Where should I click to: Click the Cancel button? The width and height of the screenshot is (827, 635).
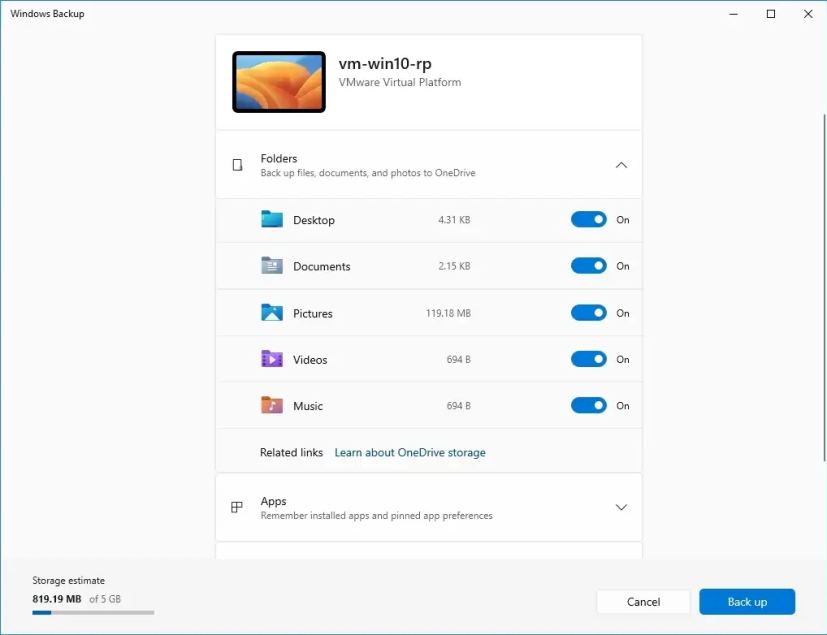coord(643,602)
